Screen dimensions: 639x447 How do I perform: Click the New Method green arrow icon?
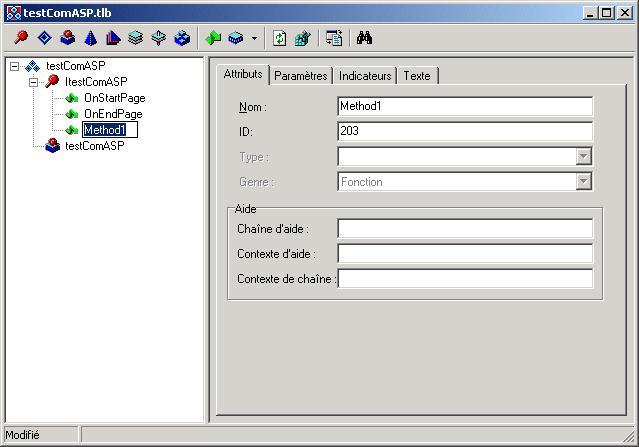pyautogui.click(x=213, y=38)
